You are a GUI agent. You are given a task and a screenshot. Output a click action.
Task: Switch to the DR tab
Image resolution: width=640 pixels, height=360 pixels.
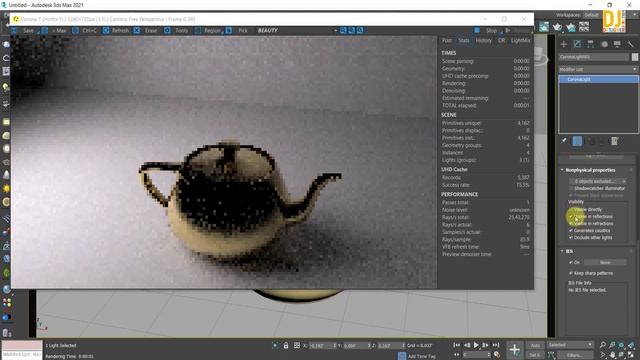[x=501, y=40]
